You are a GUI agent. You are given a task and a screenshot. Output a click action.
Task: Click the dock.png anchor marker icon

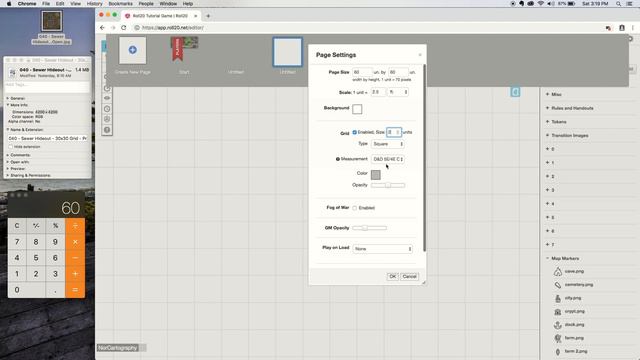click(558, 325)
